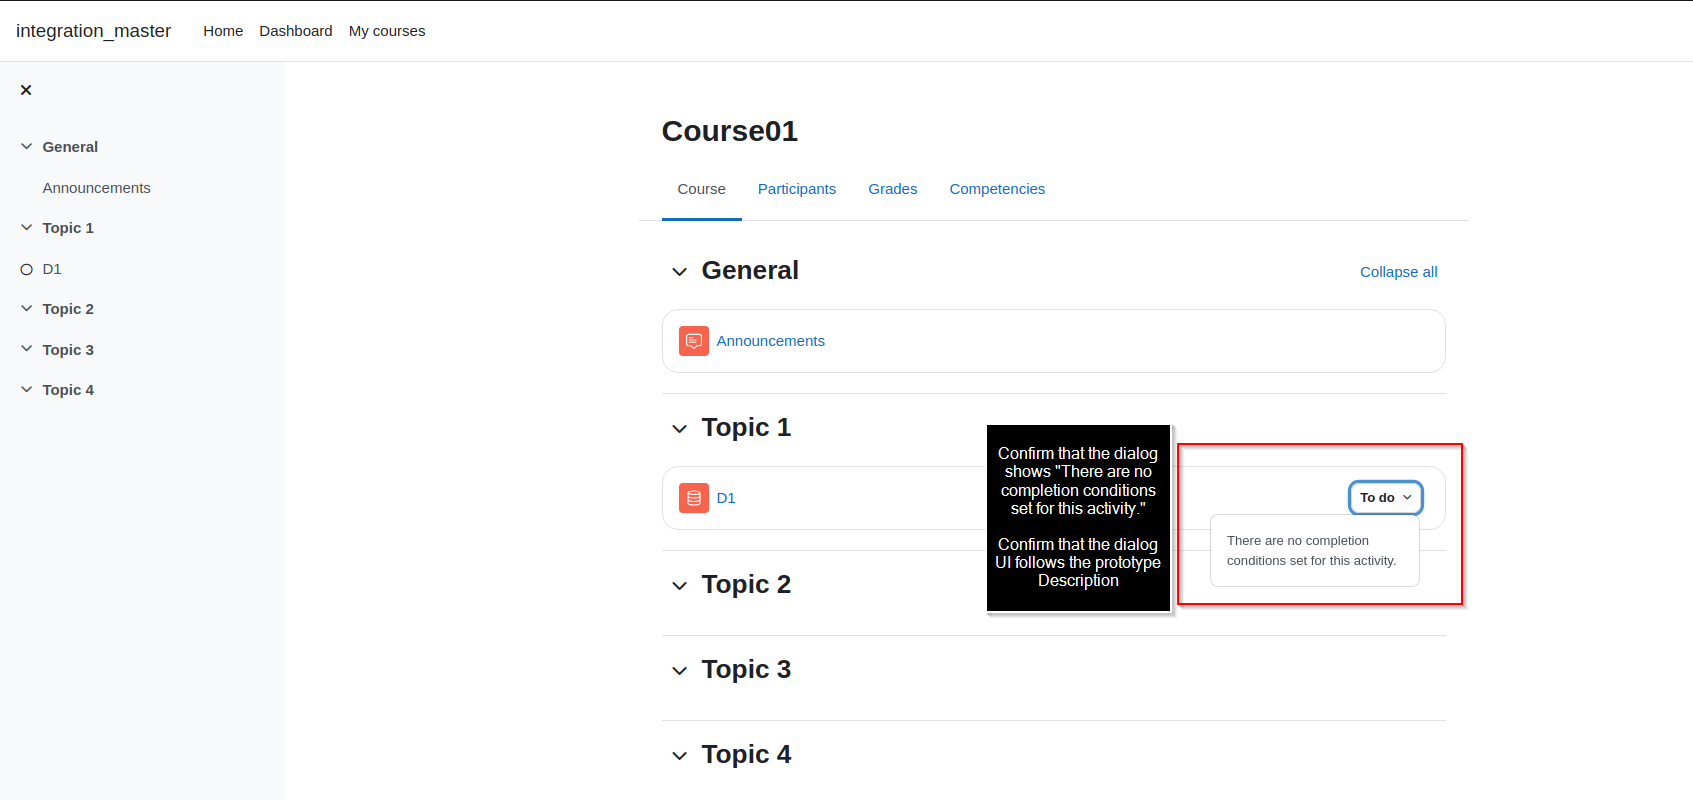Click General label in course index
Image resolution: width=1693 pixels, height=800 pixels.
tap(70, 147)
